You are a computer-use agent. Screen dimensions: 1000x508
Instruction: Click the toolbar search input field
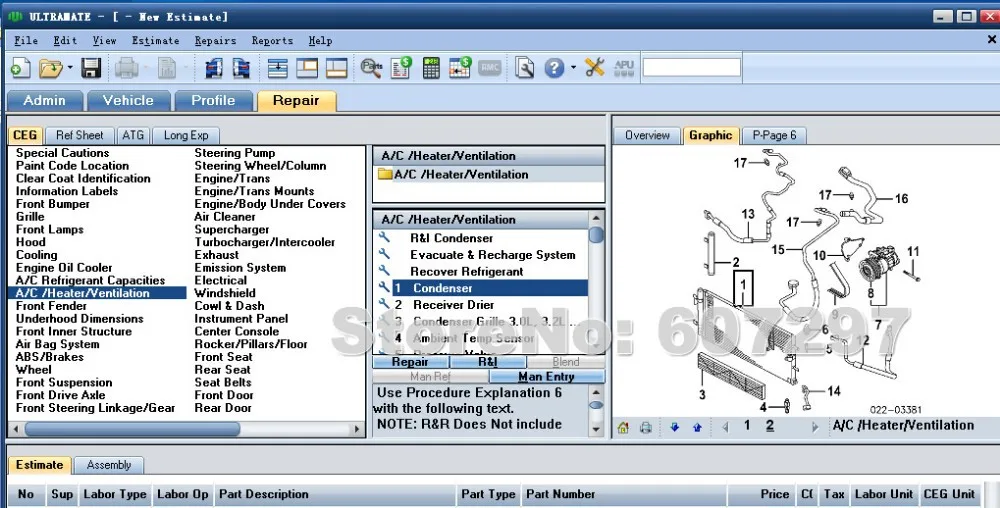(x=691, y=67)
